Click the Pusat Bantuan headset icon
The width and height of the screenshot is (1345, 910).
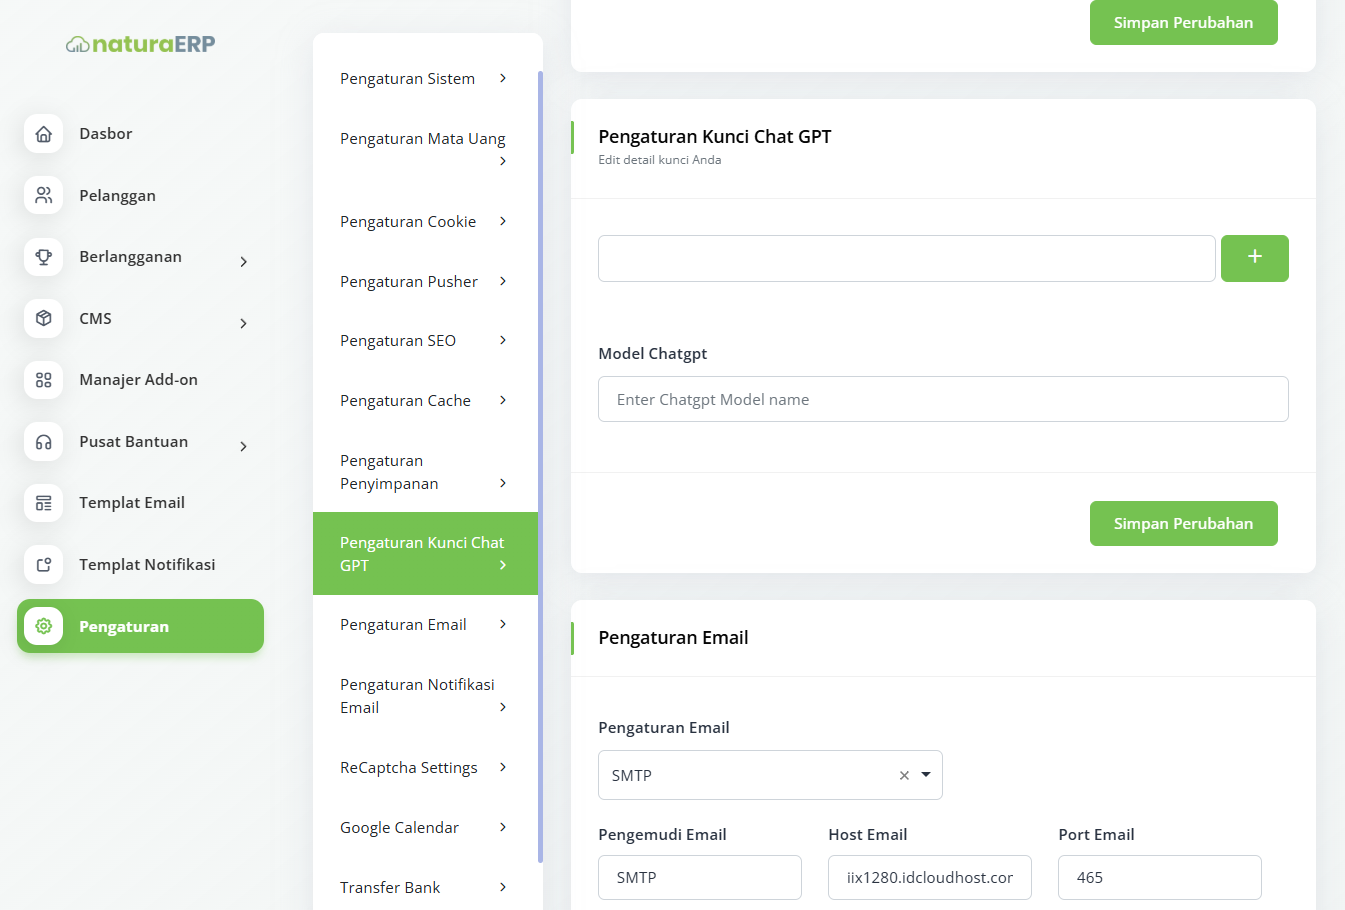tap(43, 442)
